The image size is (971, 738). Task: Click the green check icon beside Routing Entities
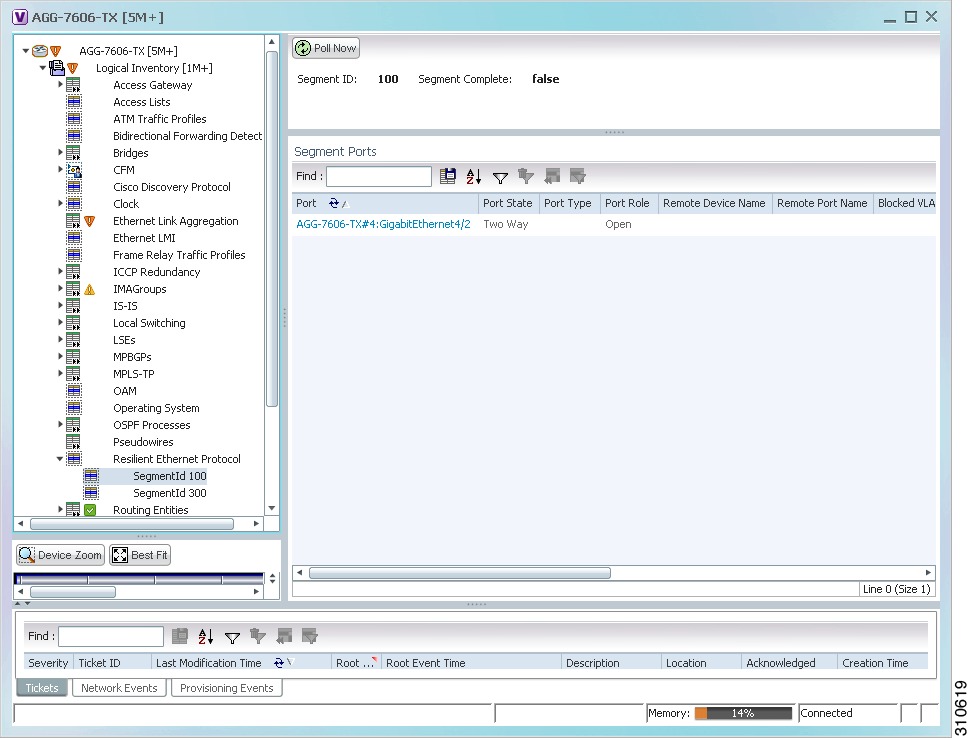point(90,510)
